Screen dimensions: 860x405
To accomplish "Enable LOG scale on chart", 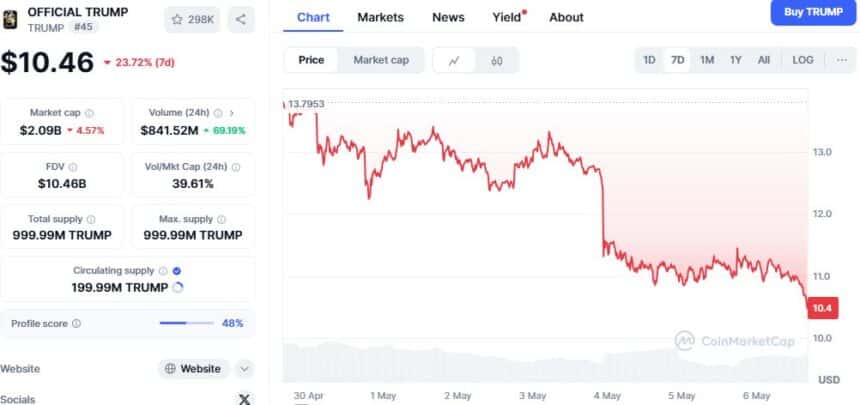I will click(802, 60).
